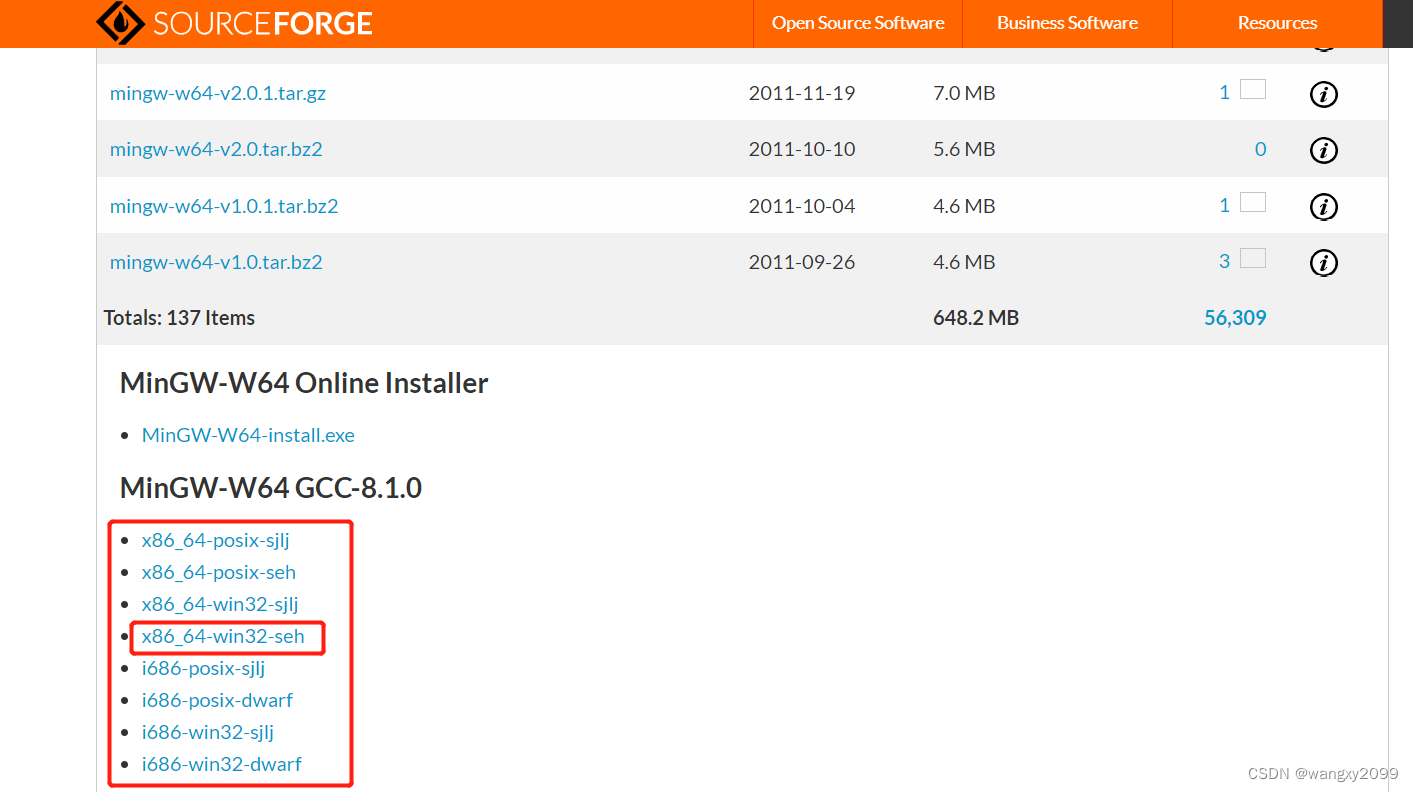Click the date 2011-11-19
The image size is (1413, 792).
tap(802, 93)
